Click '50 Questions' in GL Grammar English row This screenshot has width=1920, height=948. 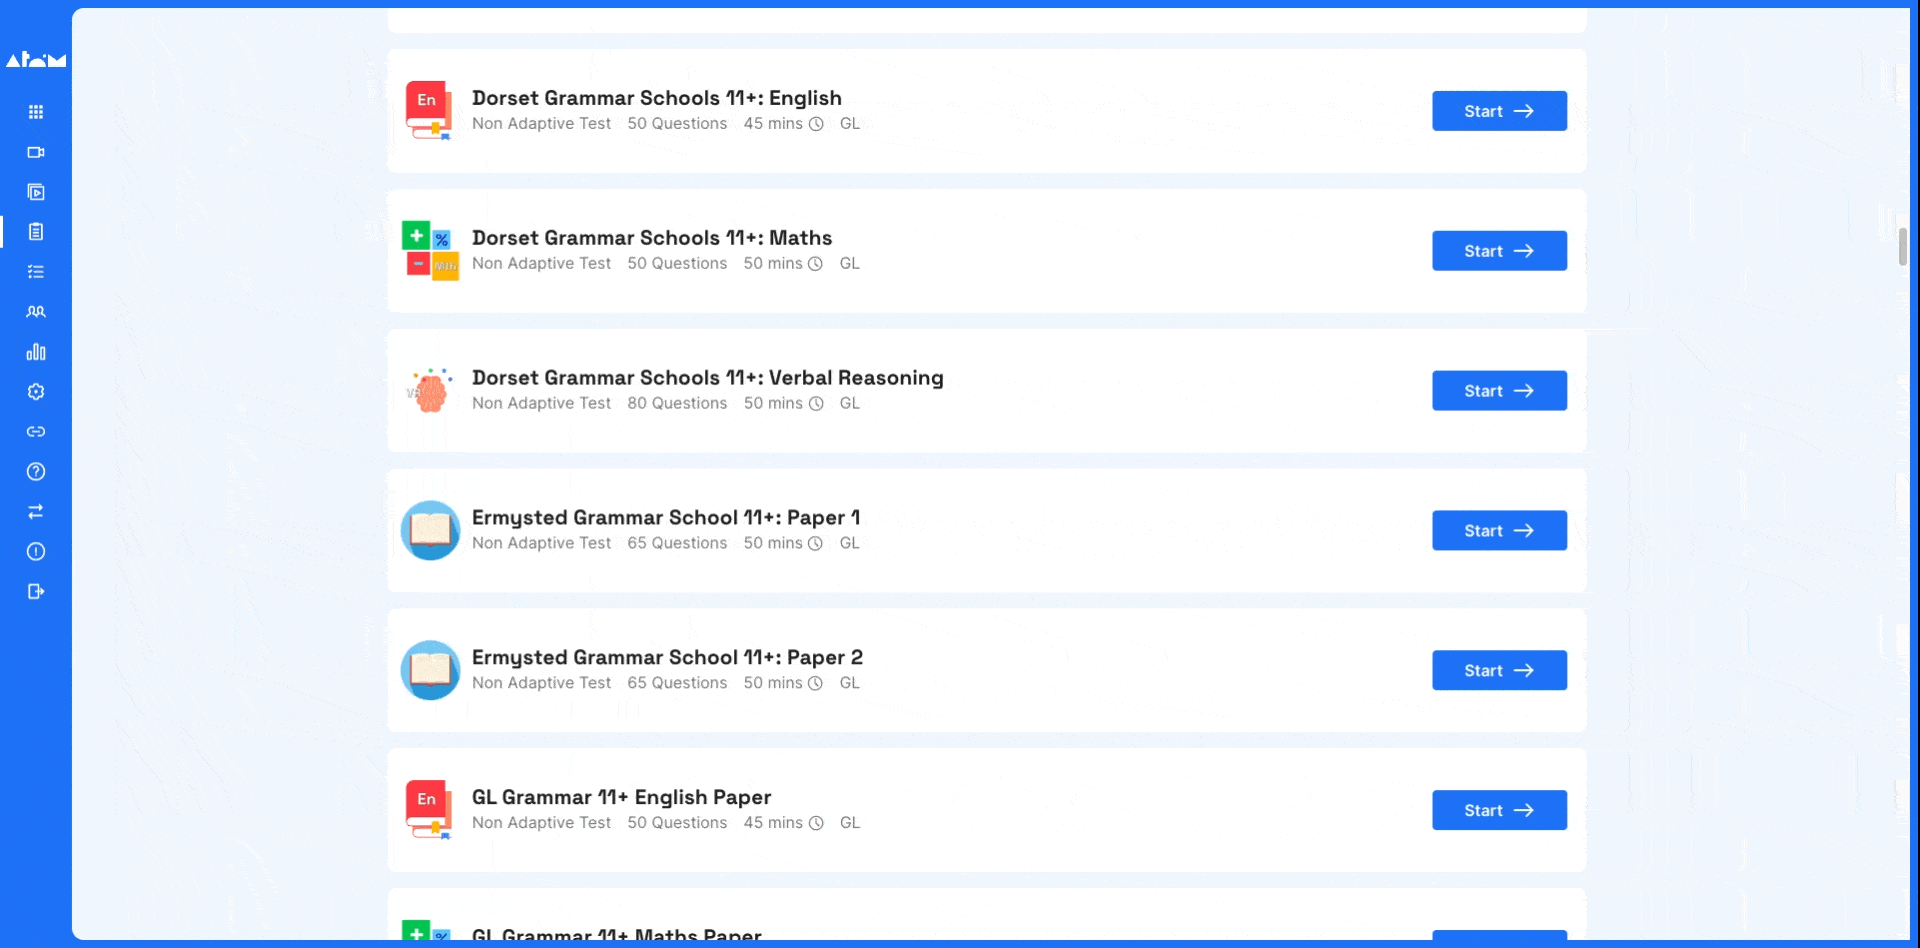pos(677,823)
